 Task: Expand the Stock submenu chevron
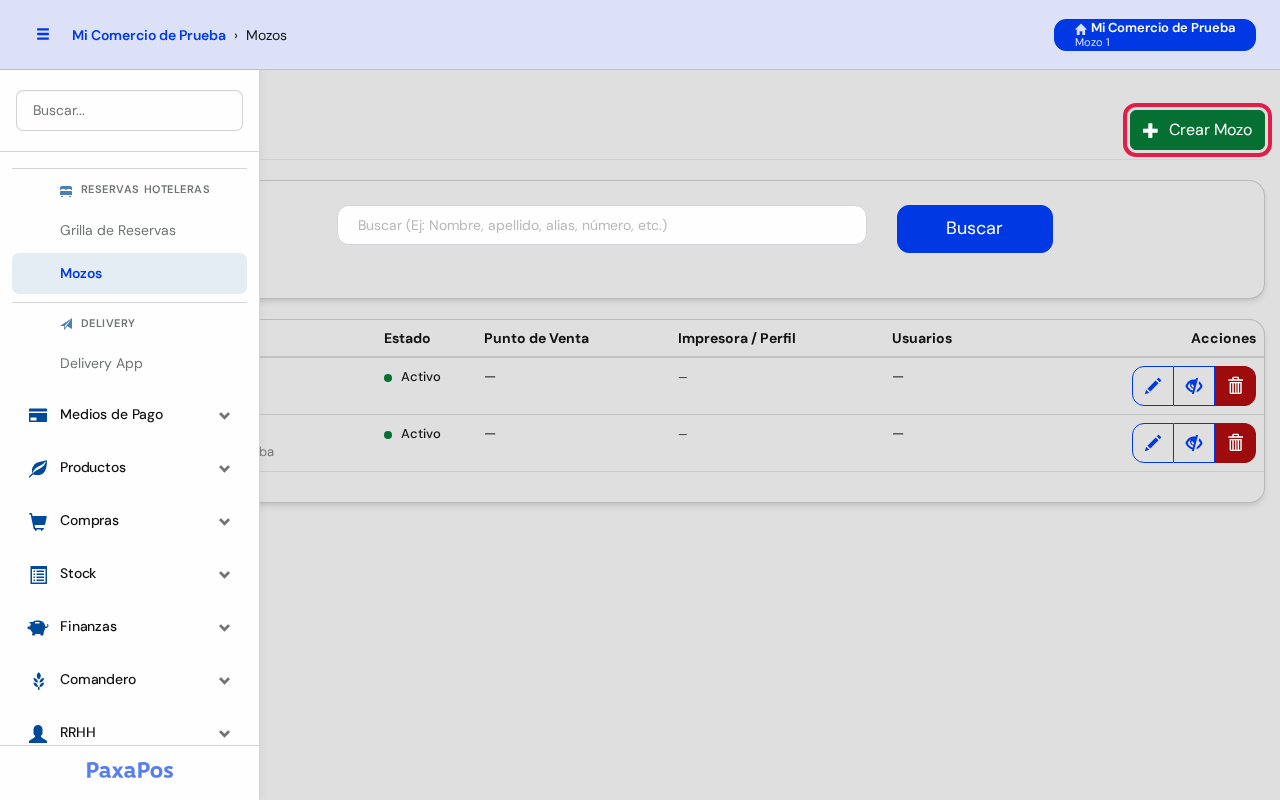click(225, 574)
